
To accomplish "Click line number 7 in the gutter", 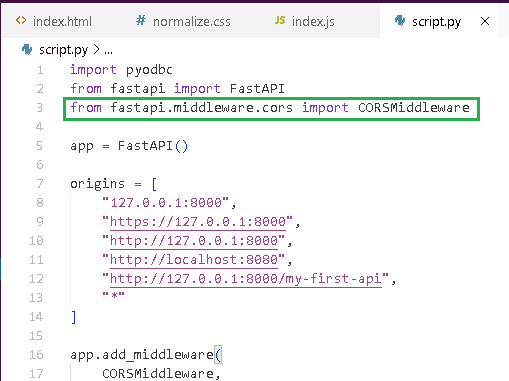I will pos(40,184).
